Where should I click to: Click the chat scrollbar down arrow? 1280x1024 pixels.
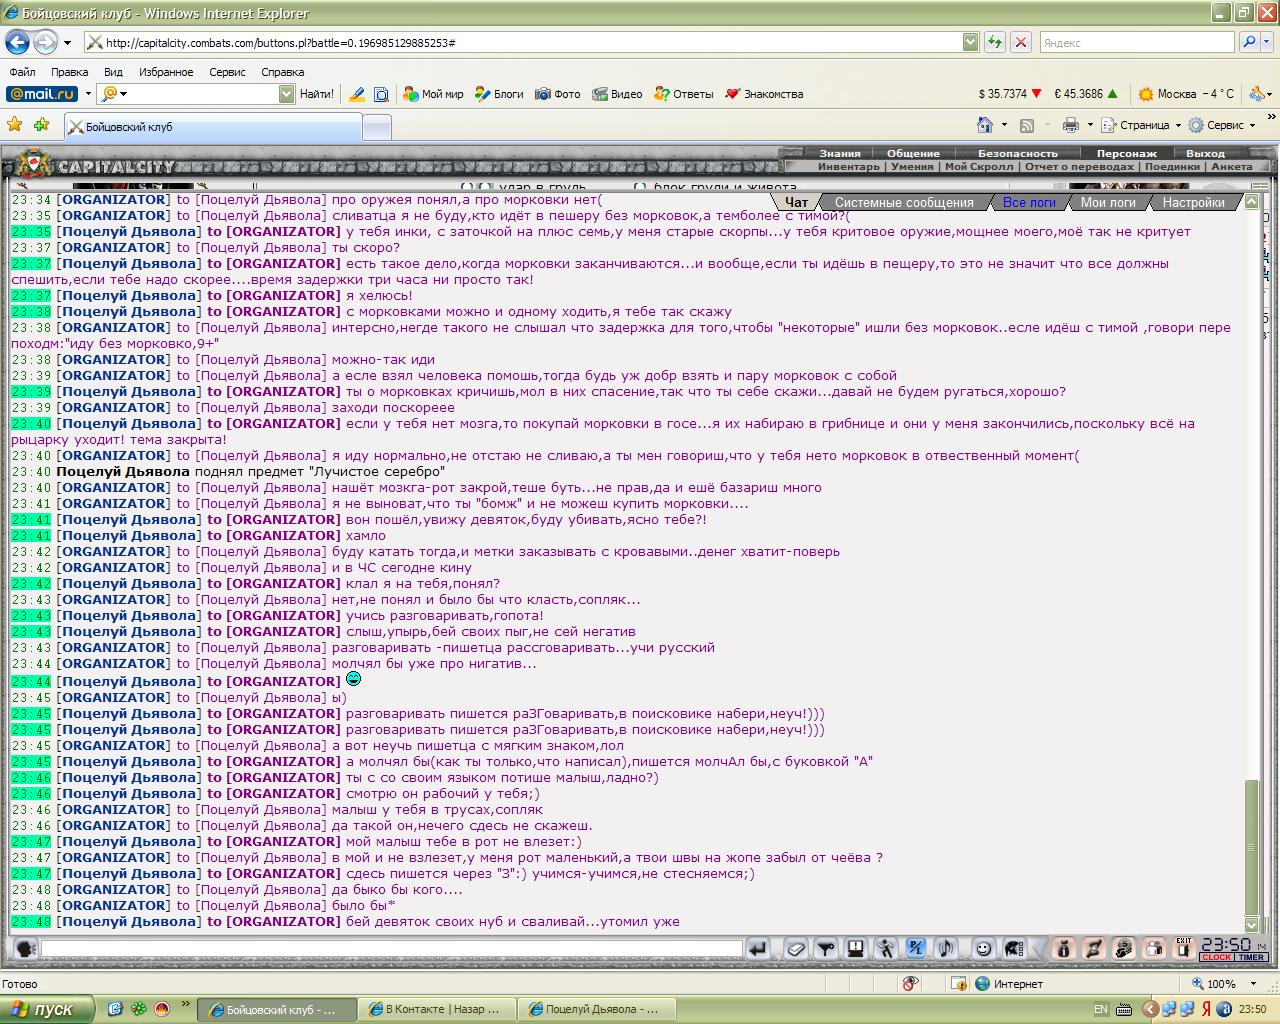click(1252, 925)
